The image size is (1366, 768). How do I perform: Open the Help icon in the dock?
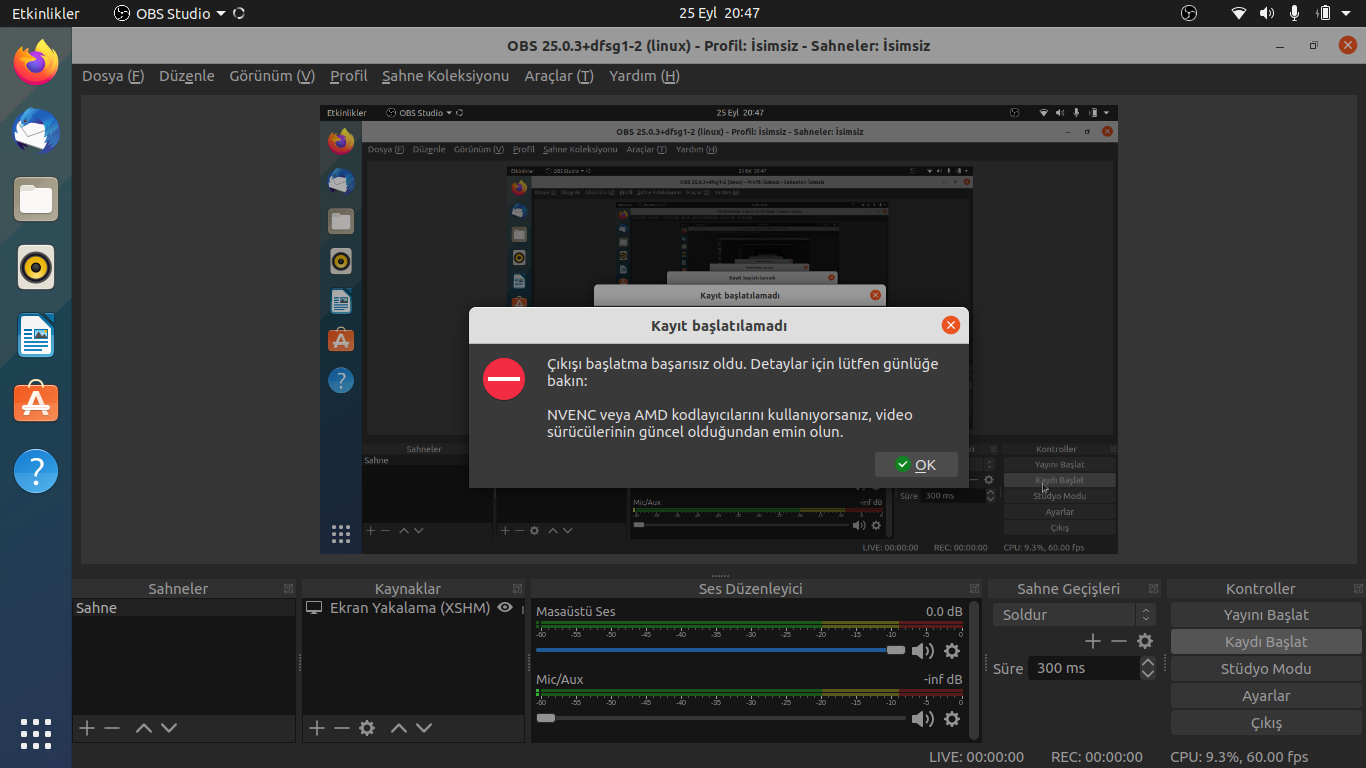[36, 470]
